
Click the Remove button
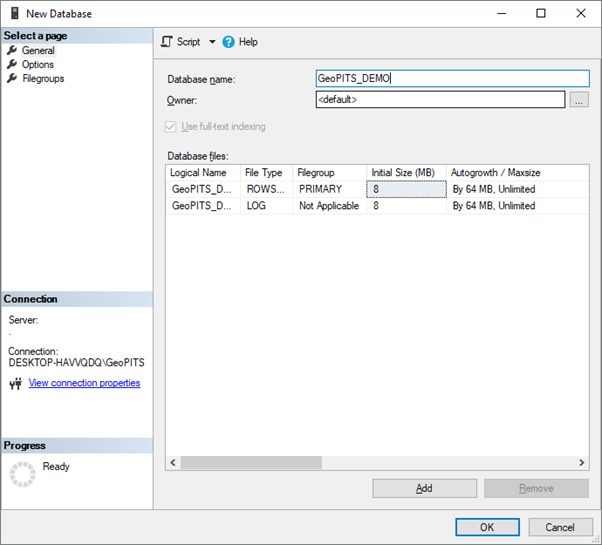click(536, 488)
